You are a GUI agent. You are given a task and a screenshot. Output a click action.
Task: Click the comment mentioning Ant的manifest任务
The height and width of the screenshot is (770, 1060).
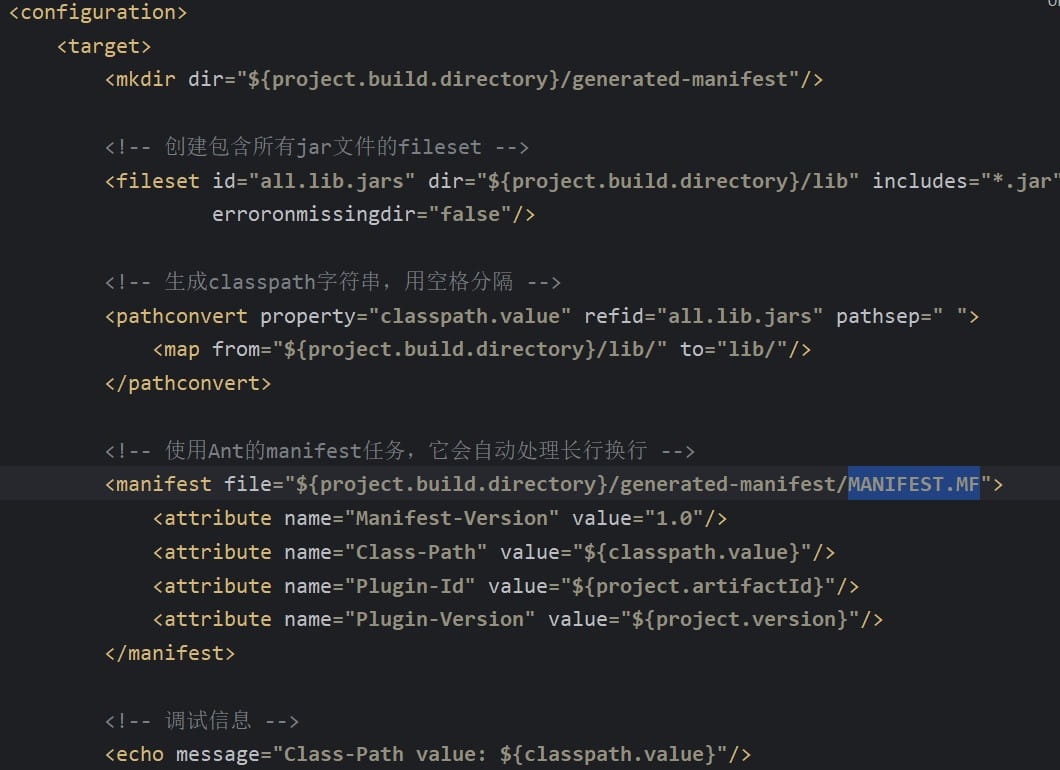tap(400, 450)
